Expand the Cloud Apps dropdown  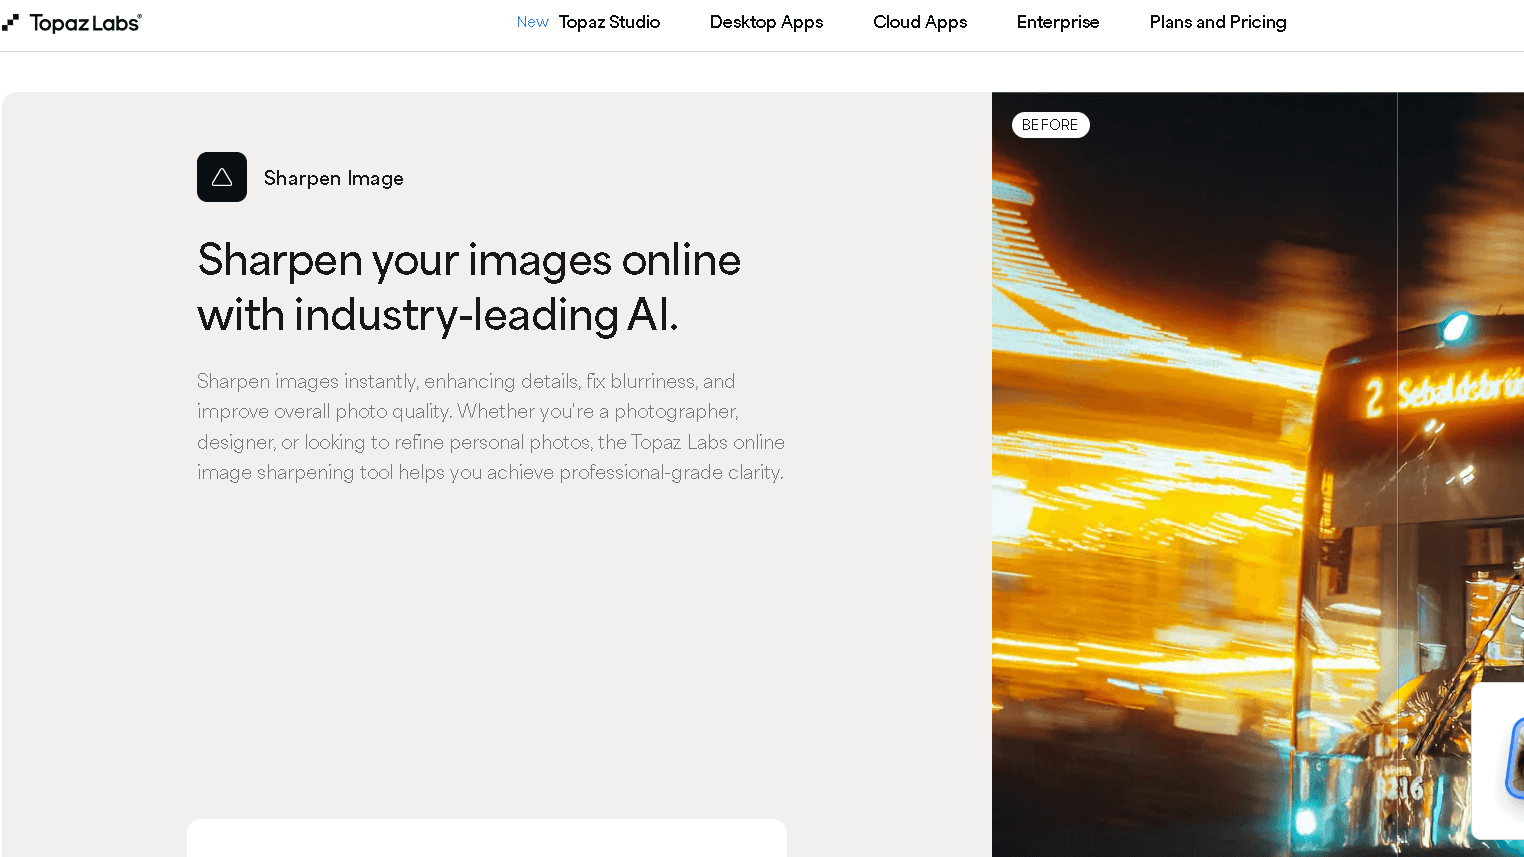click(x=919, y=22)
